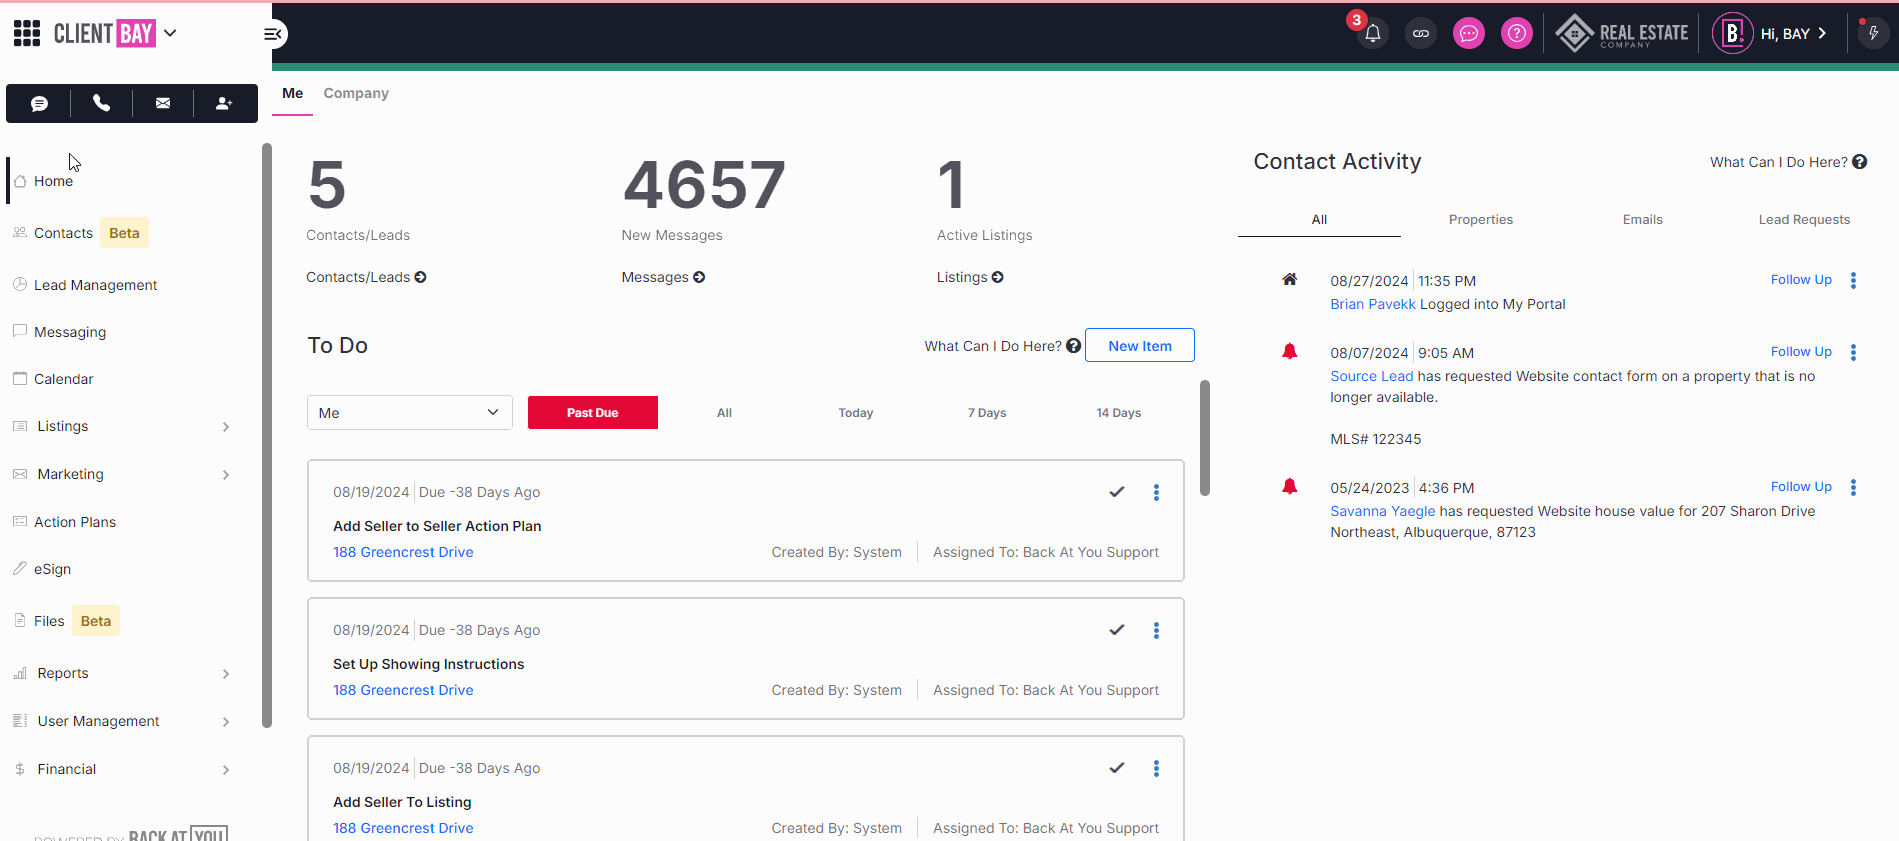The height and width of the screenshot is (841, 1899).
Task: Filter to-dos by 14 Days
Action: (x=1119, y=413)
